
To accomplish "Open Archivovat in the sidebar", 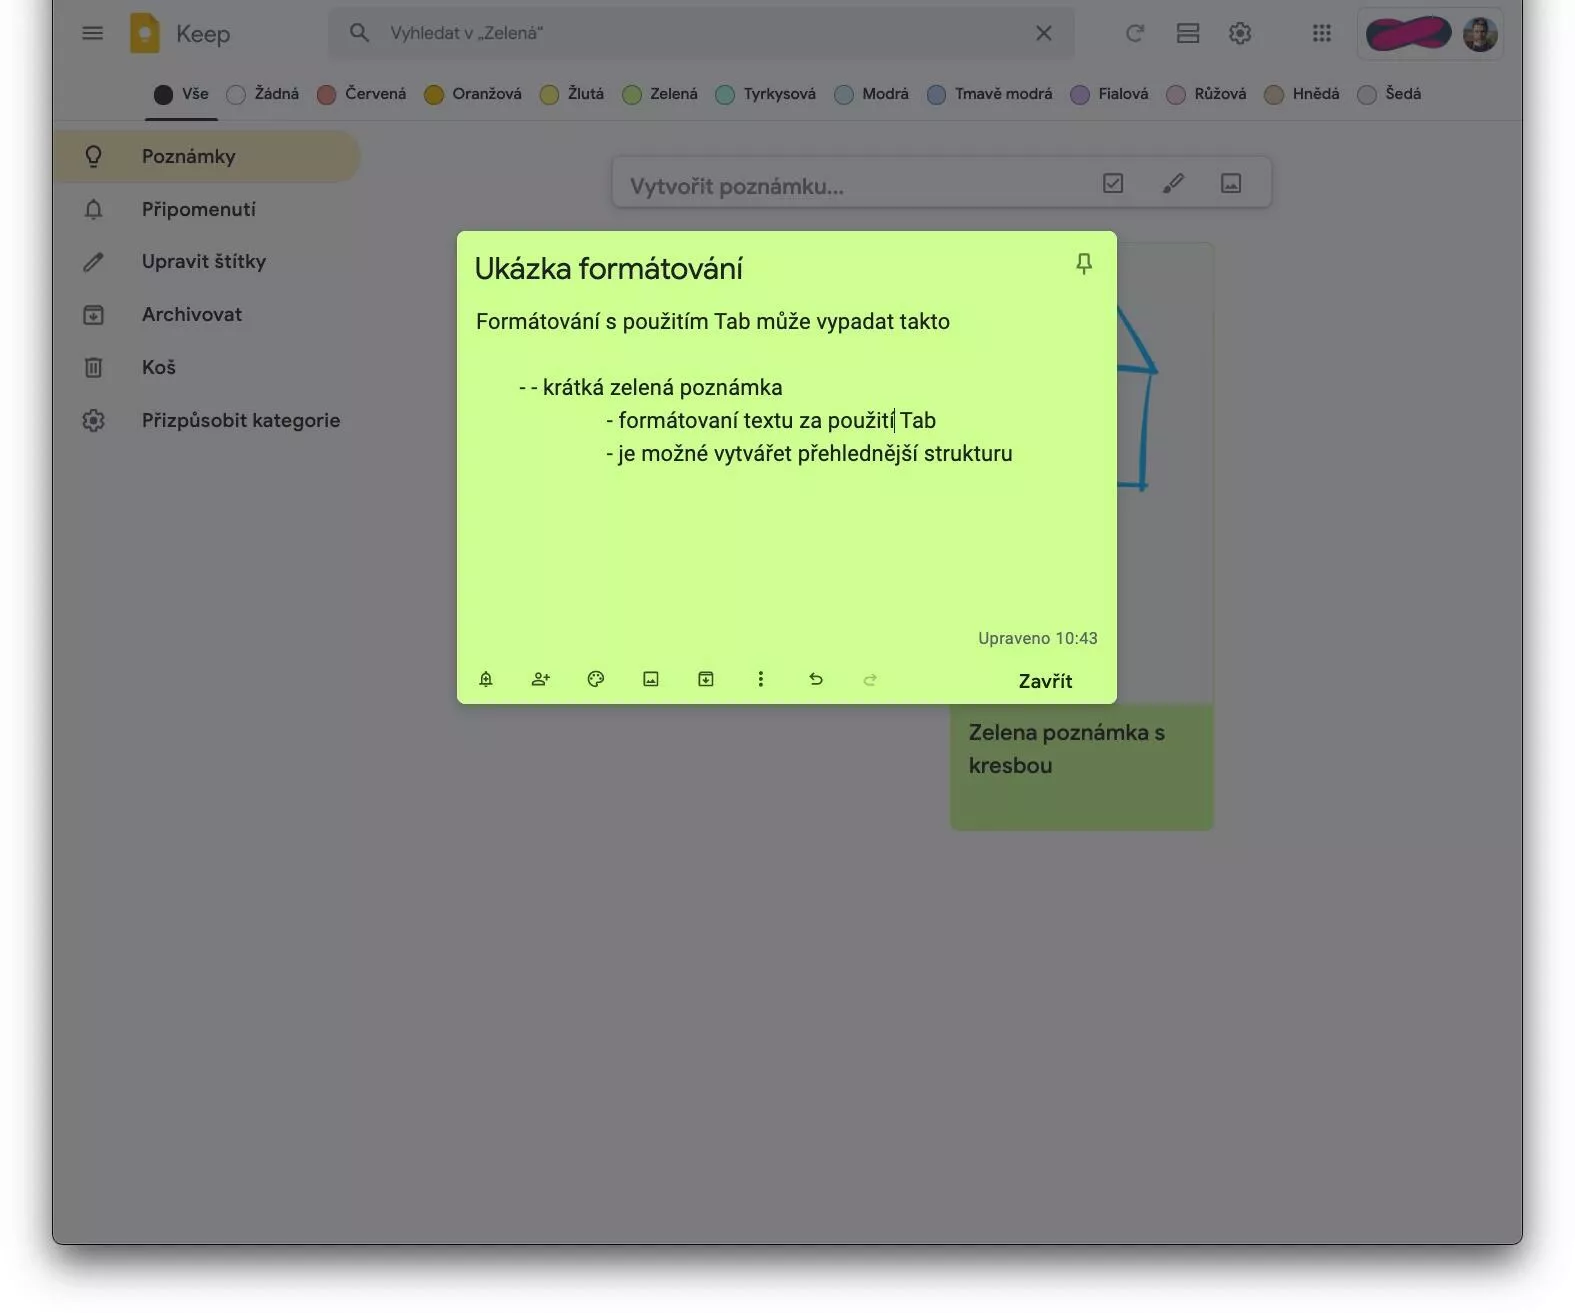I will (206, 315).
